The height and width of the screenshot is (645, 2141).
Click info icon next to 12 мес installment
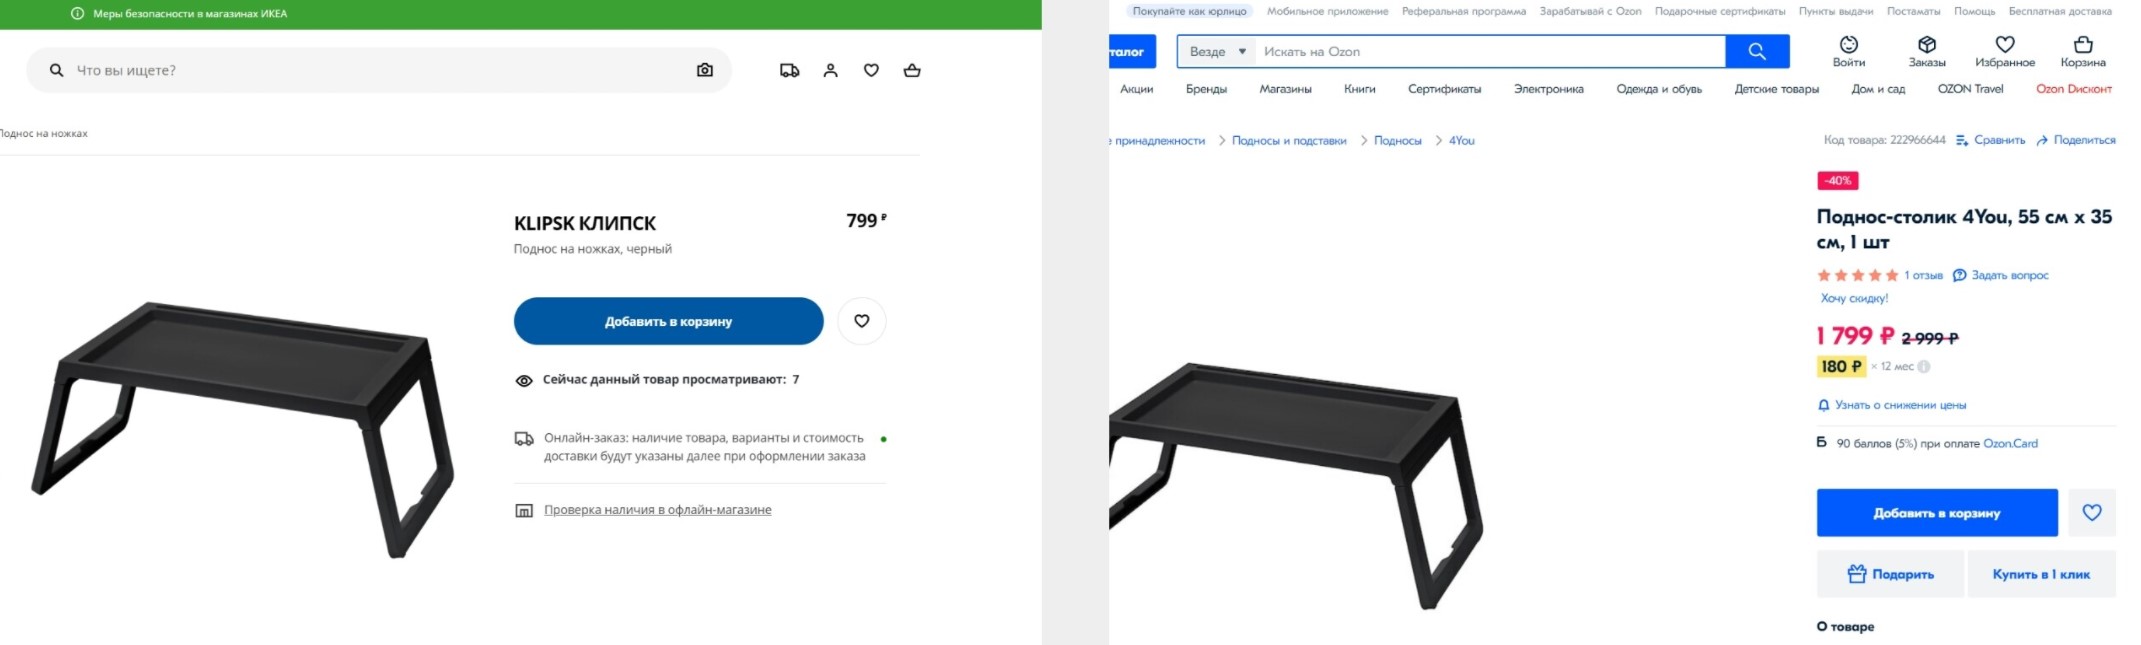coord(1923,367)
